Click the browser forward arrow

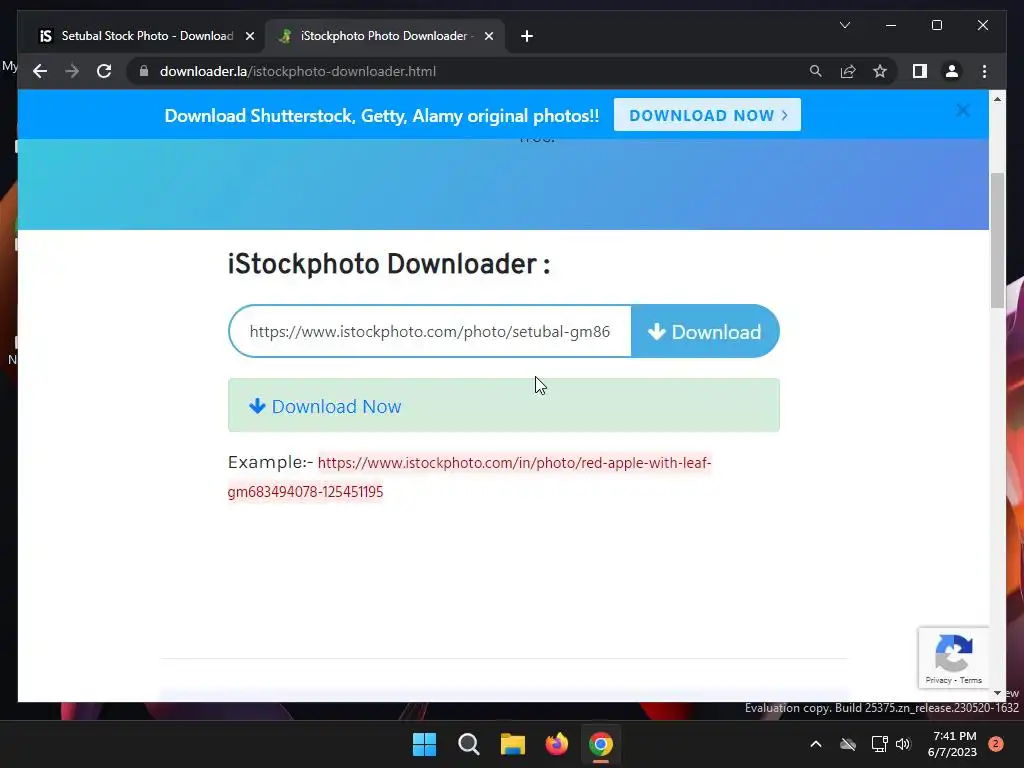tap(72, 71)
